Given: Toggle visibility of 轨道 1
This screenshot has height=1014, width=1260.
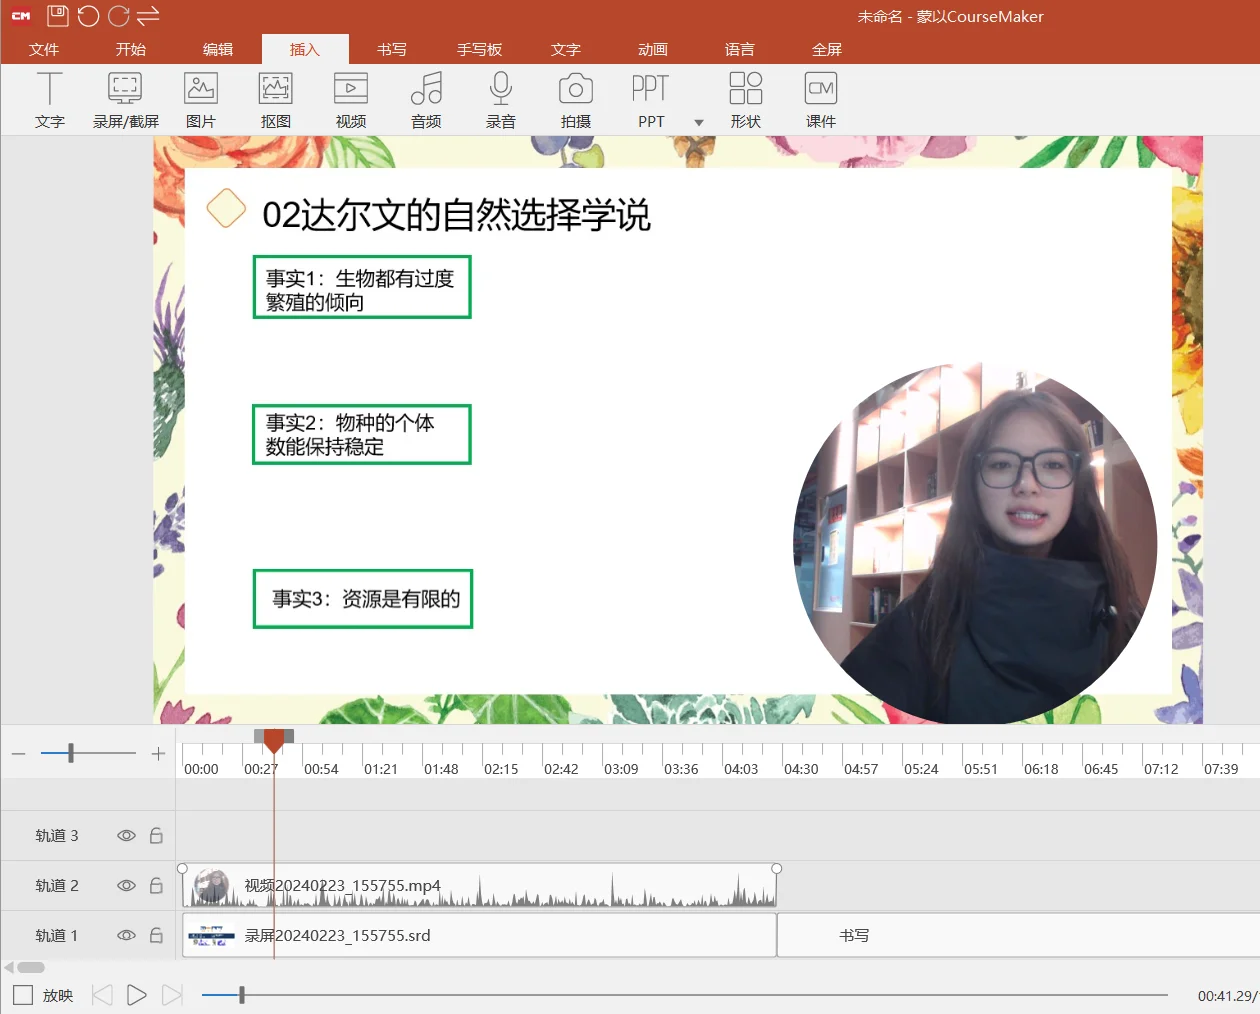Looking at the screenshot, I should 123,935.
